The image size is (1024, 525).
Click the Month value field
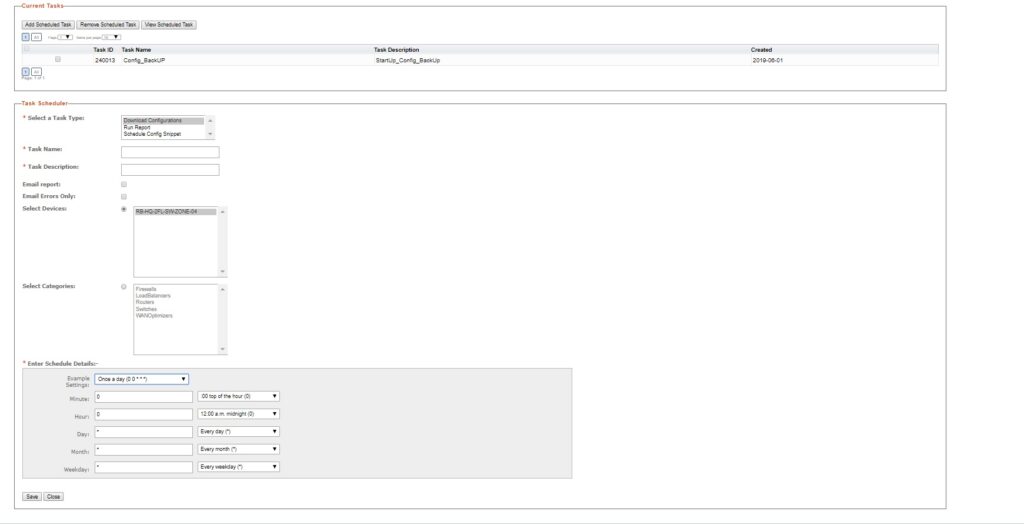coord(144,450)
